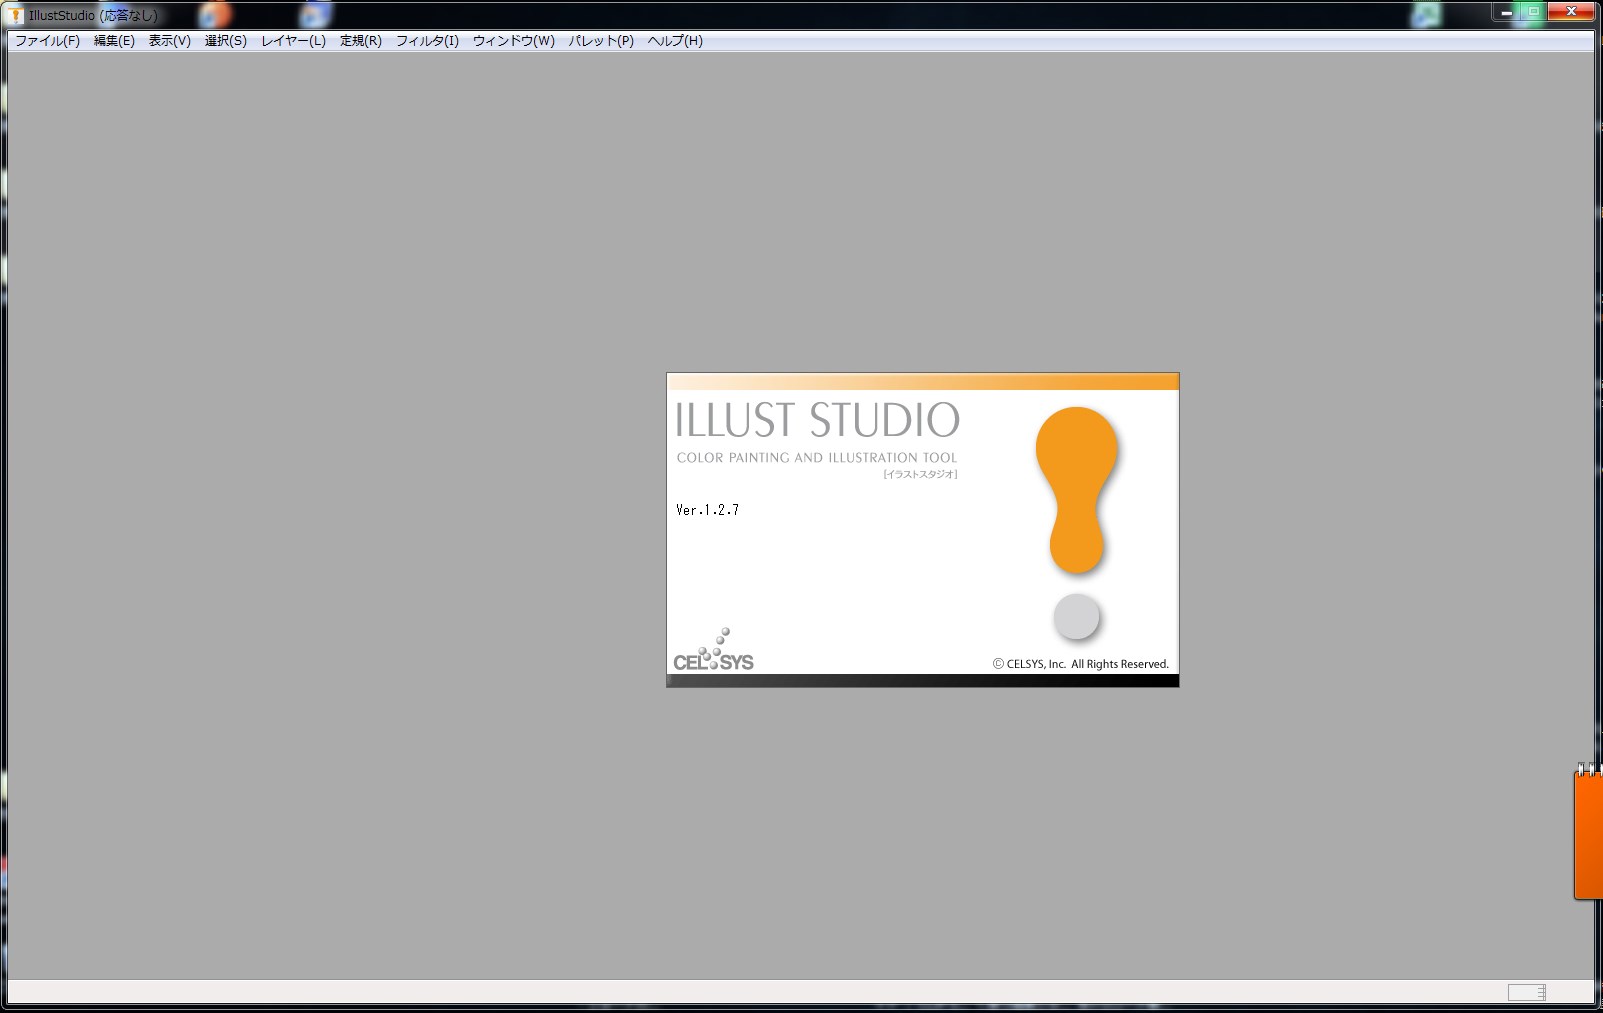This screenshot has height=1013, width=1603.
Task: Open the 編集(E) menu
Action: (x=114, y=41)
